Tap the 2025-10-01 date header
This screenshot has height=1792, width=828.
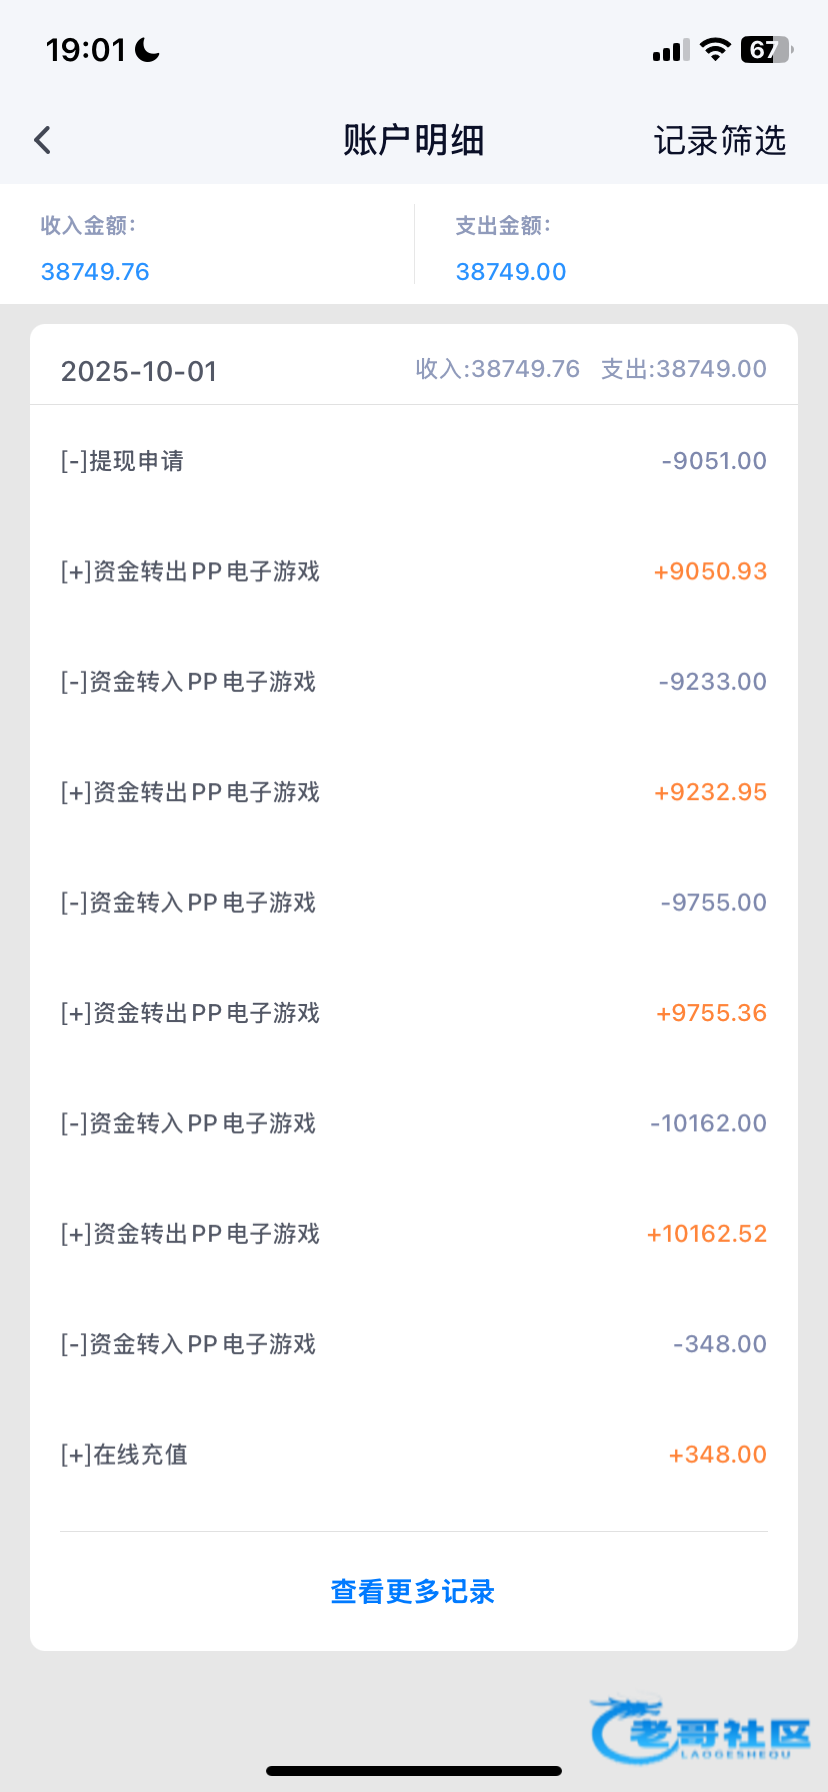click(x=139, y=371)
